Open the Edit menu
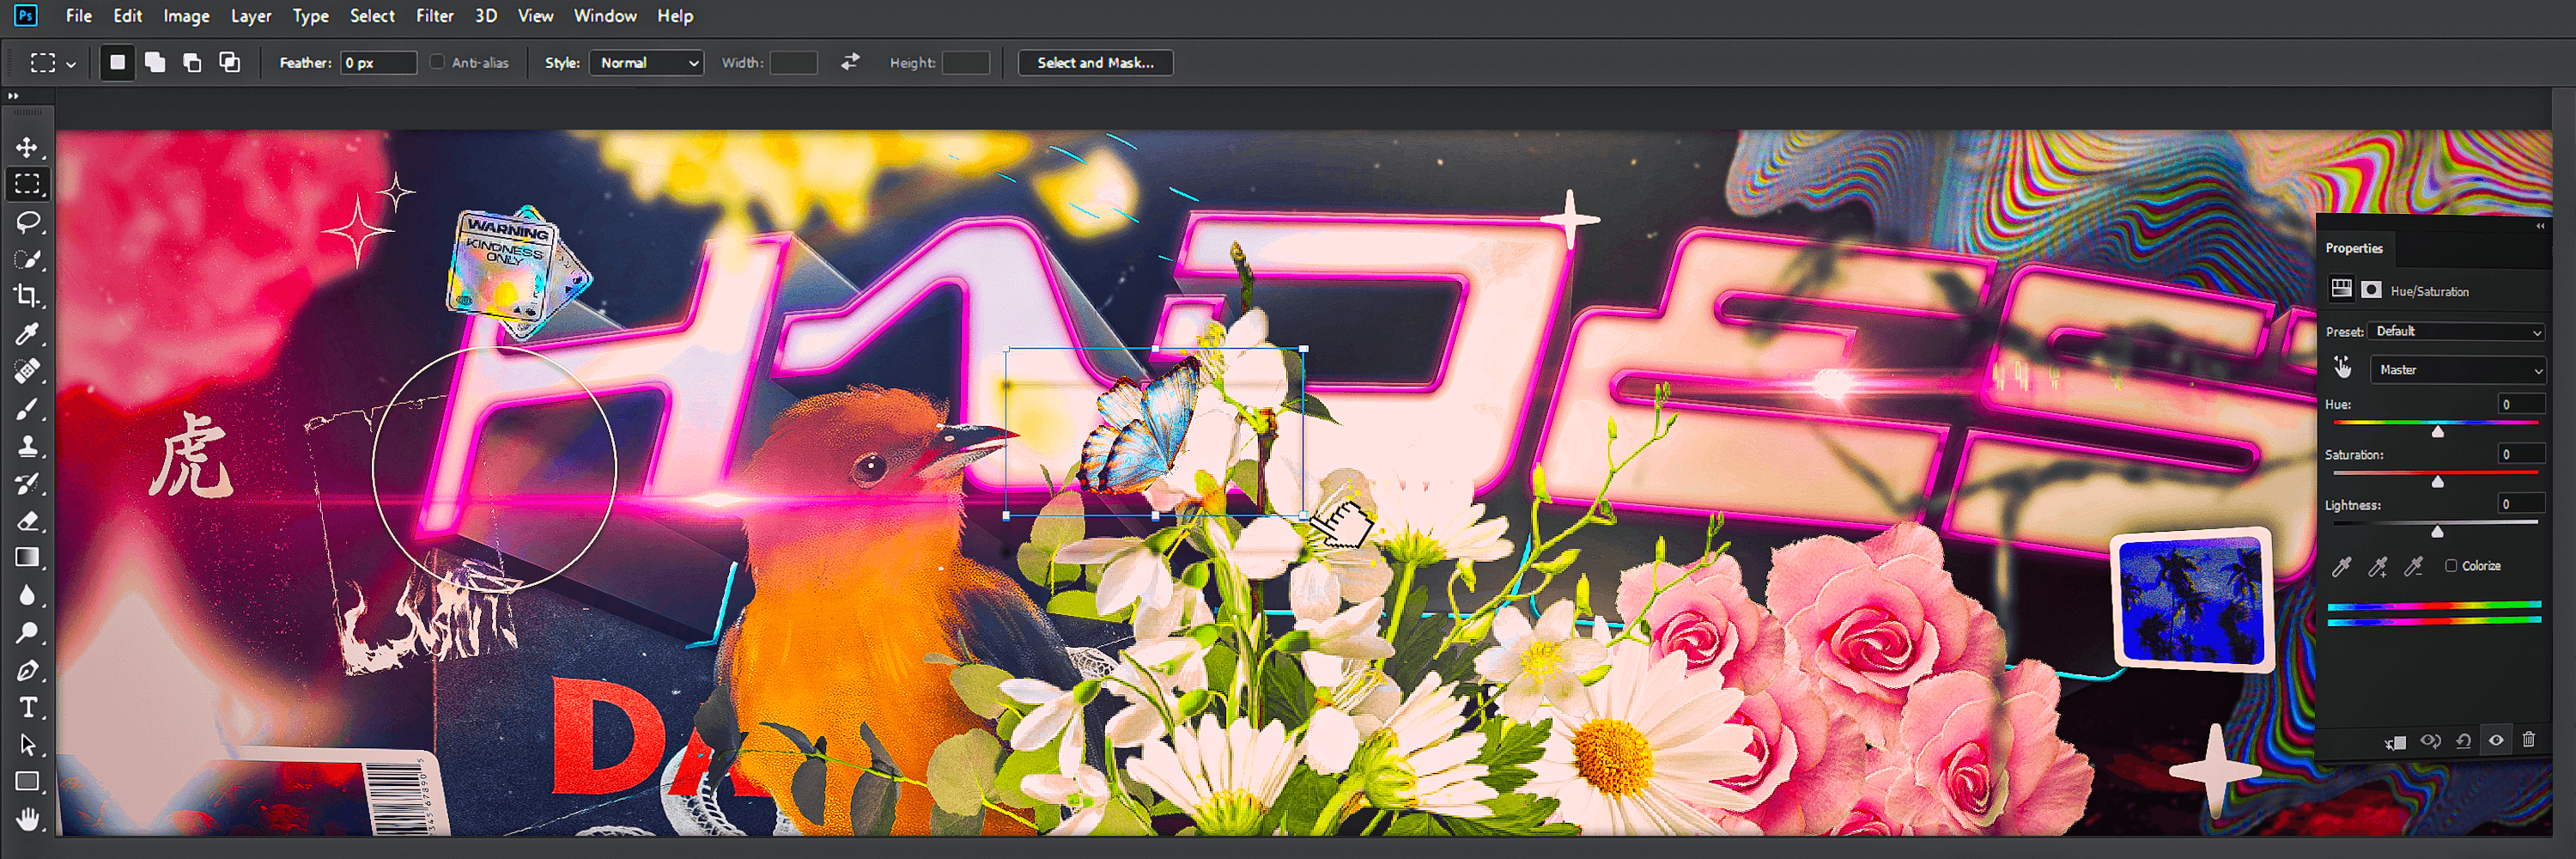Image resolution: width=2576 pixels, height=859 pixels. pyautogui.click(x=127, y=16)
